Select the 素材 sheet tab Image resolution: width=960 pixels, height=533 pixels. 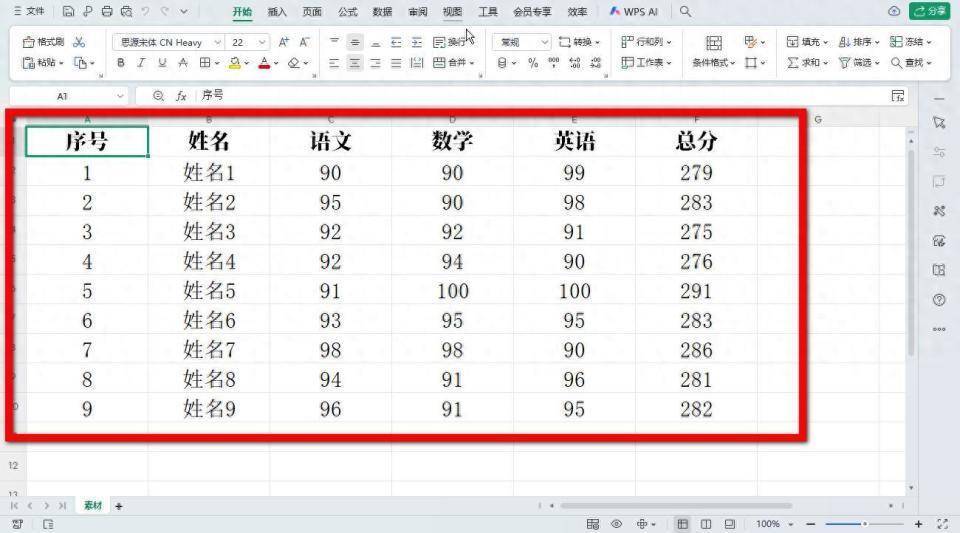pos(93,506)
